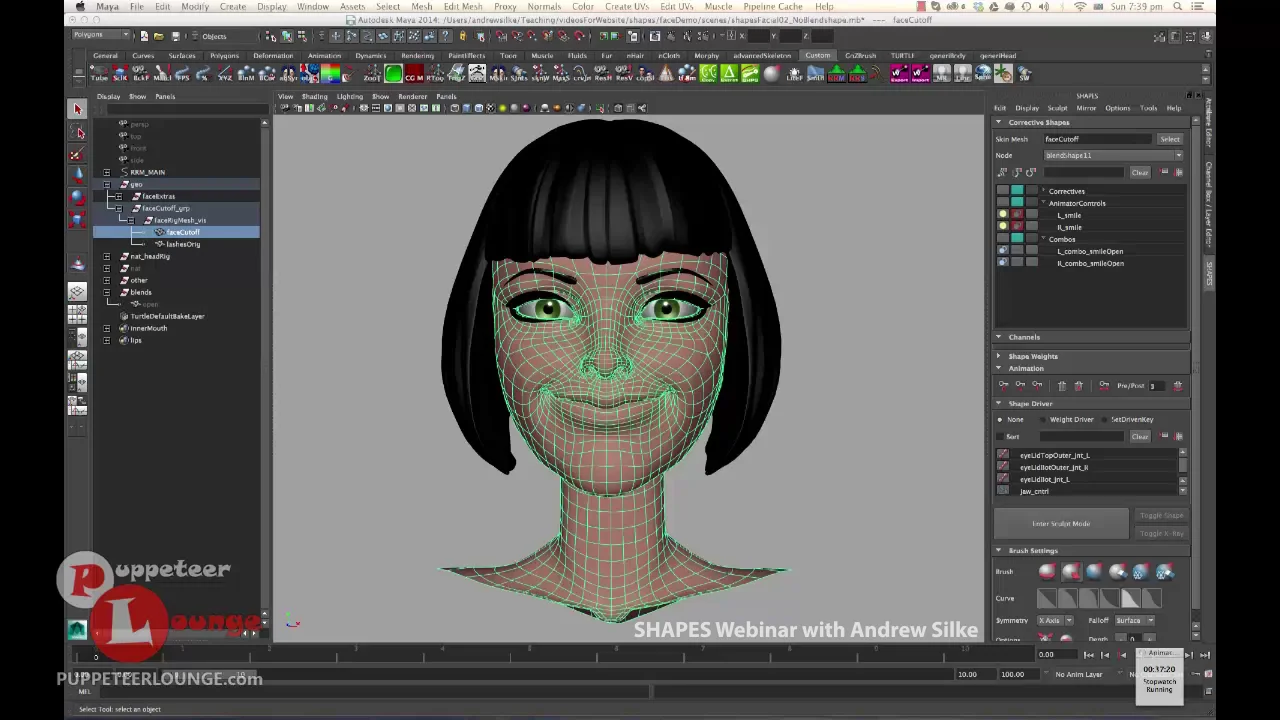Screen dimensions: 1280x720
Task: Open the Symmetry X Axis dropdown
Action: pyautogui.click(x=1055, y=620)
